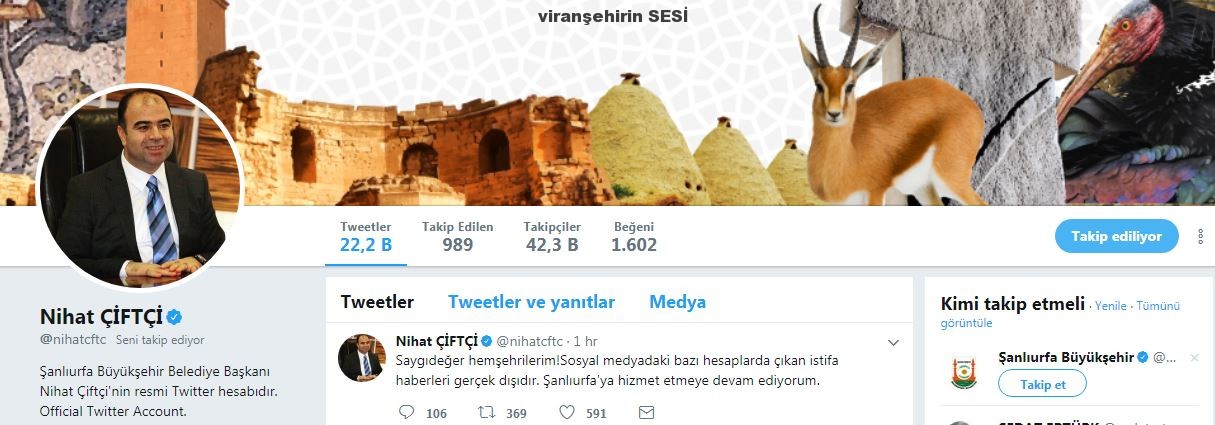1215x425 pixels.
Task: Open the Takip Edilen 989 list
Action: pos(457,236)
